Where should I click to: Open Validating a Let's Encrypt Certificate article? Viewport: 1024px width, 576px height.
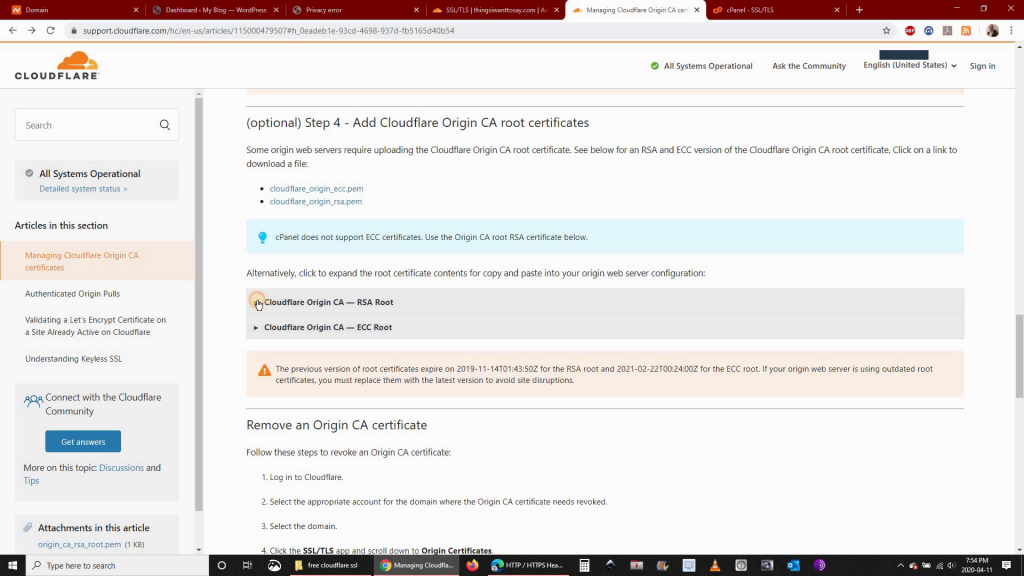(x=95, y=326)
